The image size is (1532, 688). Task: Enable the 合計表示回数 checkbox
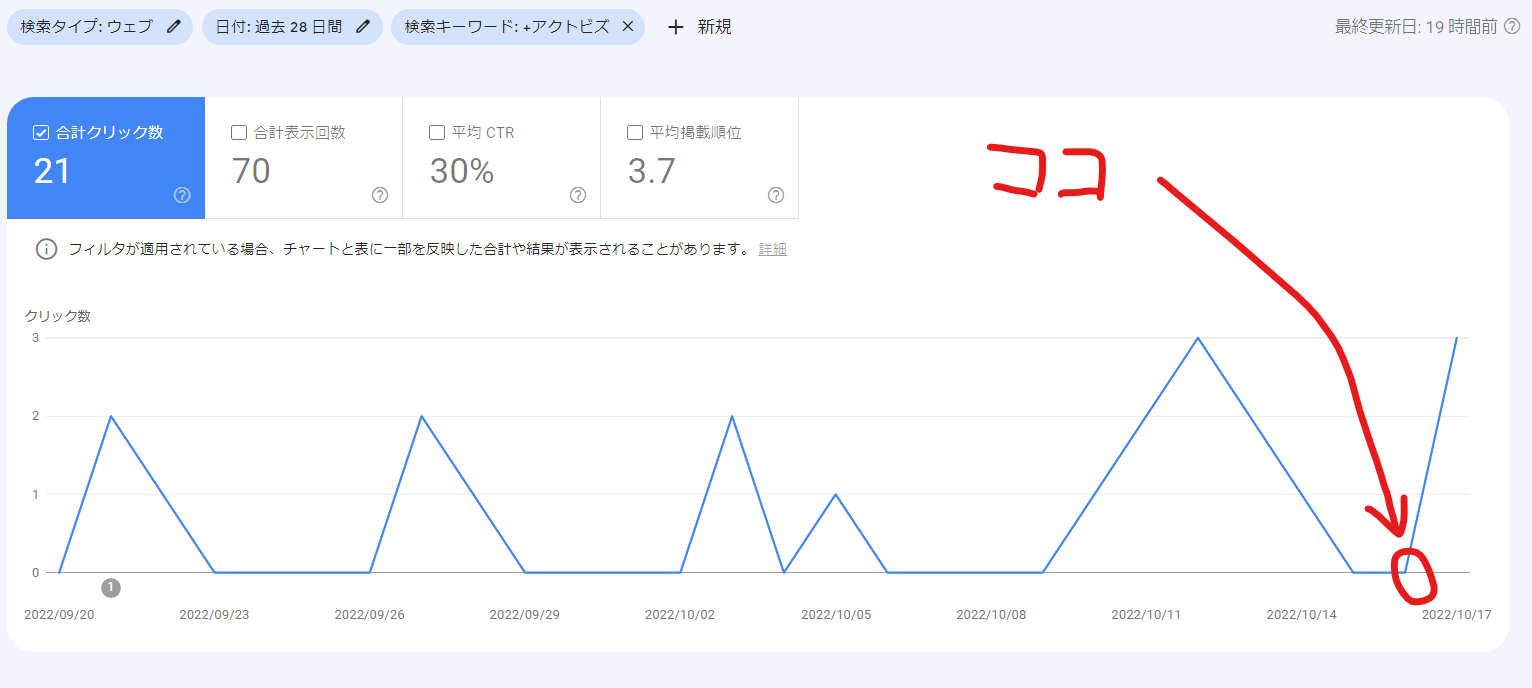click(239, 132)
